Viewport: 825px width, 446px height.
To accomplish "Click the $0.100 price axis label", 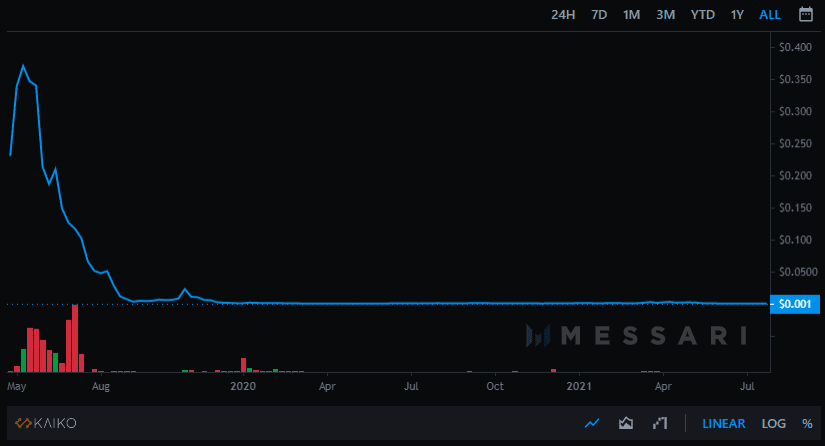I will pyautogui.click(x=795, y=240).
